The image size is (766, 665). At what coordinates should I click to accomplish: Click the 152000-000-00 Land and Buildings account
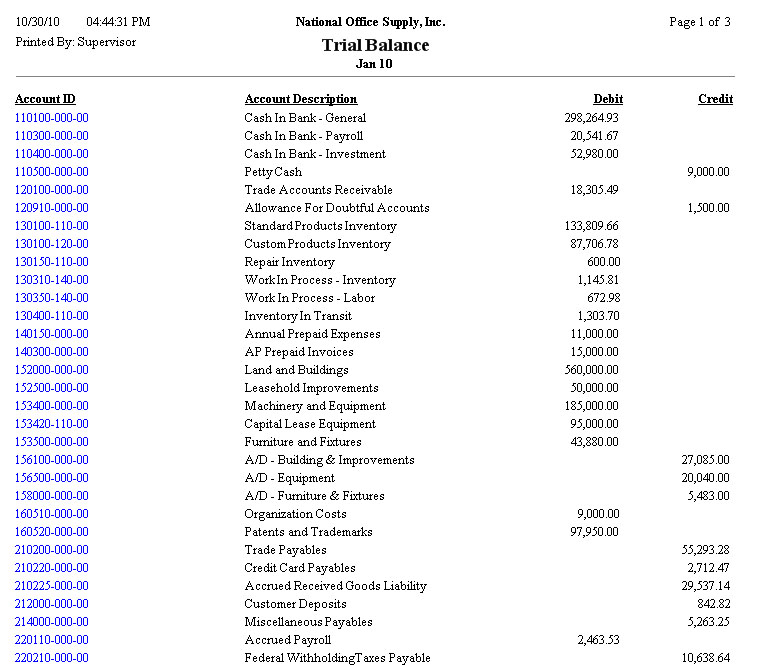[x=52, y=370]
